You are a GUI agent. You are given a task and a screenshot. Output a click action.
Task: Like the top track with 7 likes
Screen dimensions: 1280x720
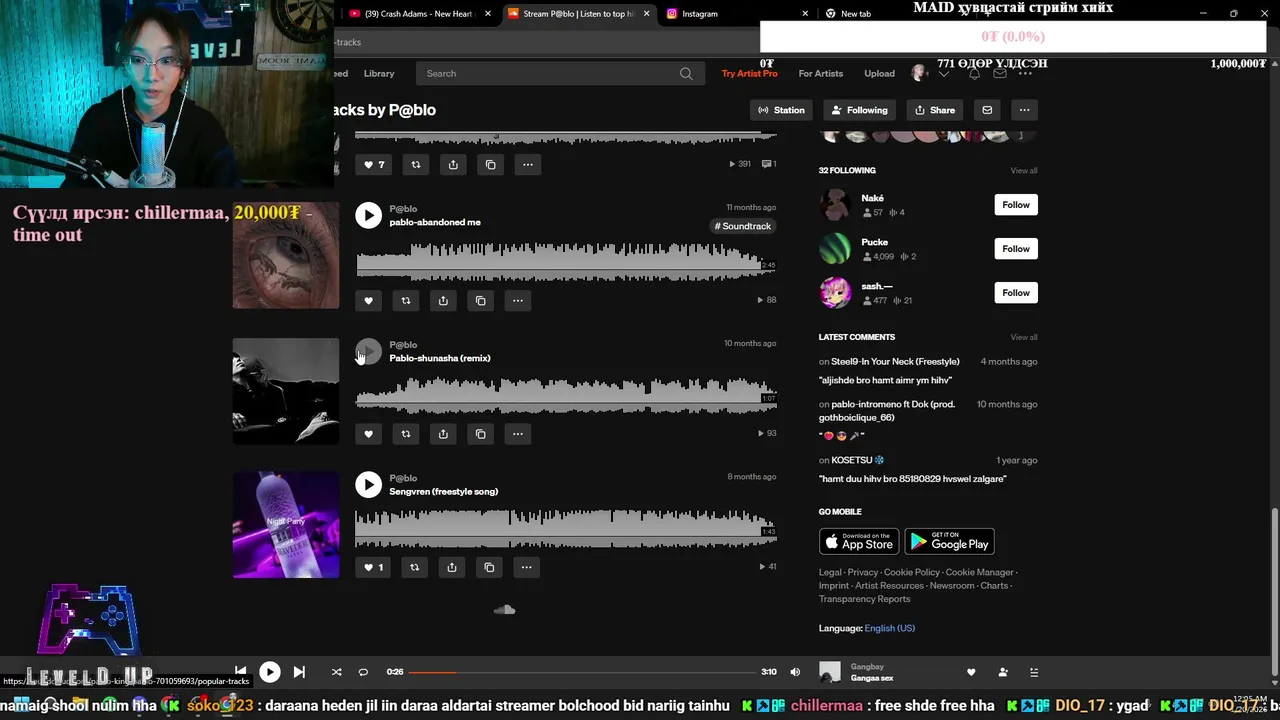coord(374,164)
